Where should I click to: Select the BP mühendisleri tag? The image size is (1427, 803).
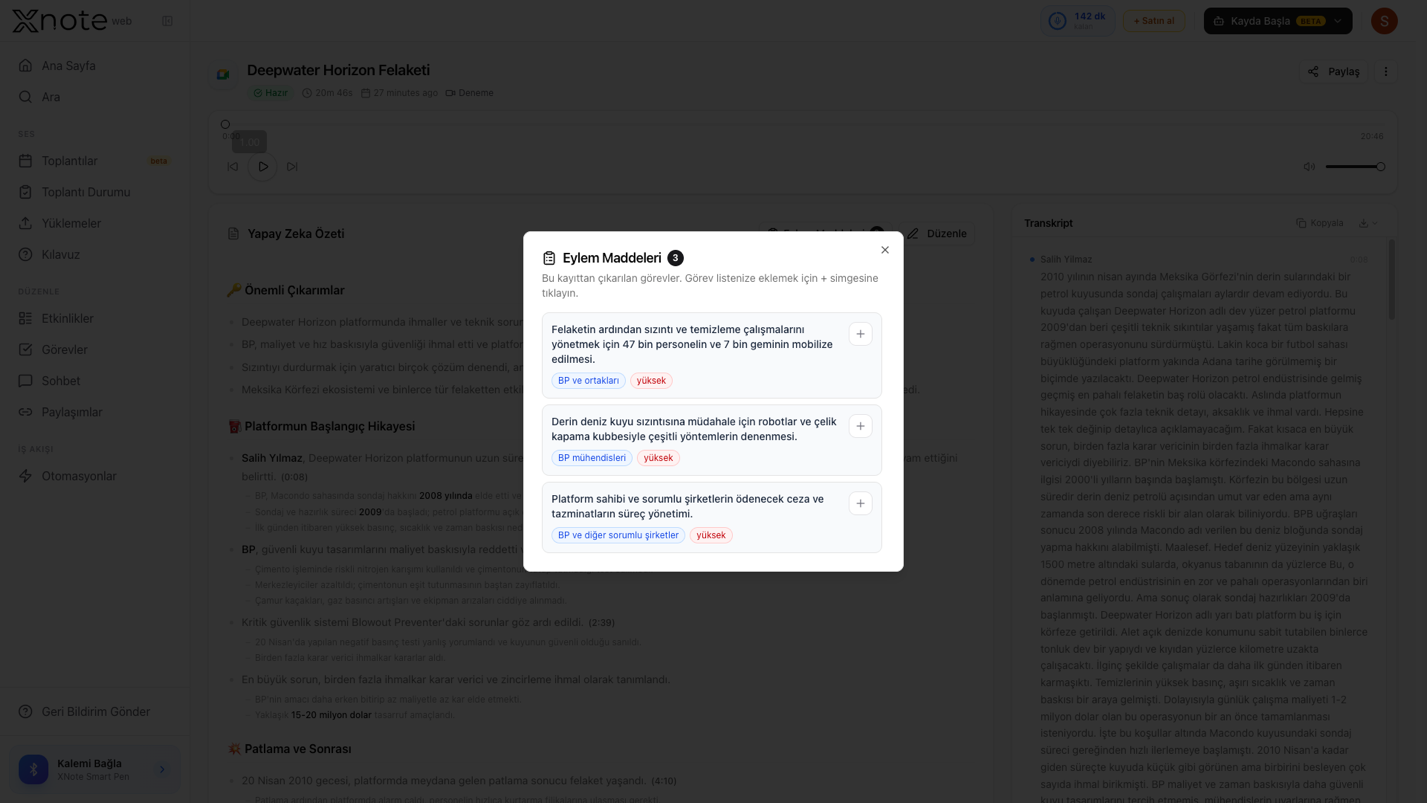(592, 458)
